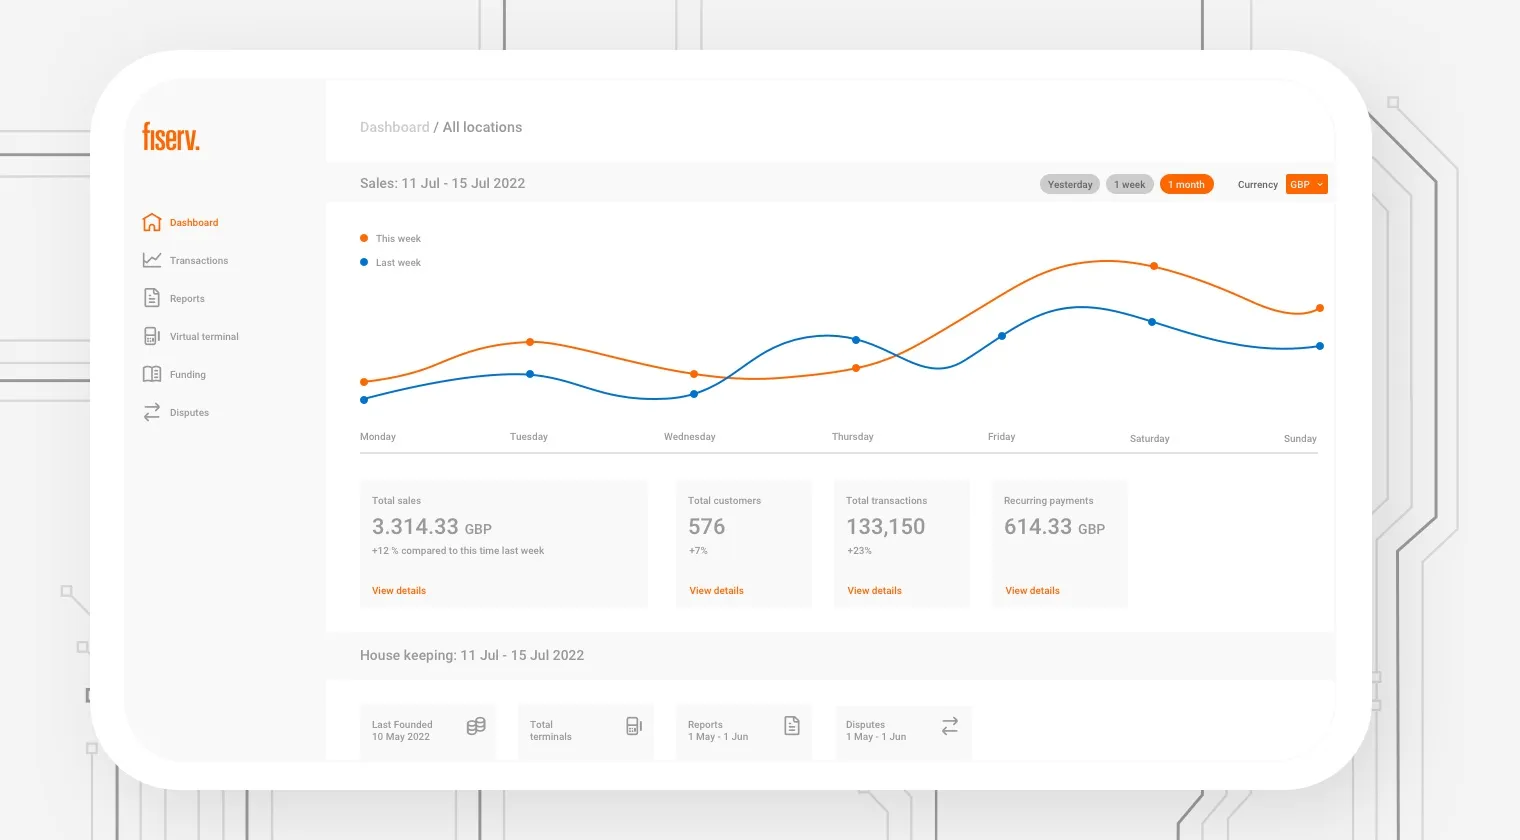Image resolution: width=1520 pixels, height=840 pixels.
Task: Select the terminal icon beside Total terminals
Action: (634, 725)
